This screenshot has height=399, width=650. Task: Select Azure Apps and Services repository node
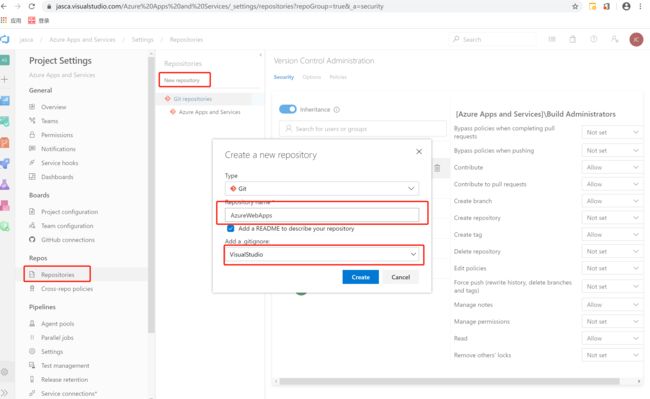tap(209, 112)
